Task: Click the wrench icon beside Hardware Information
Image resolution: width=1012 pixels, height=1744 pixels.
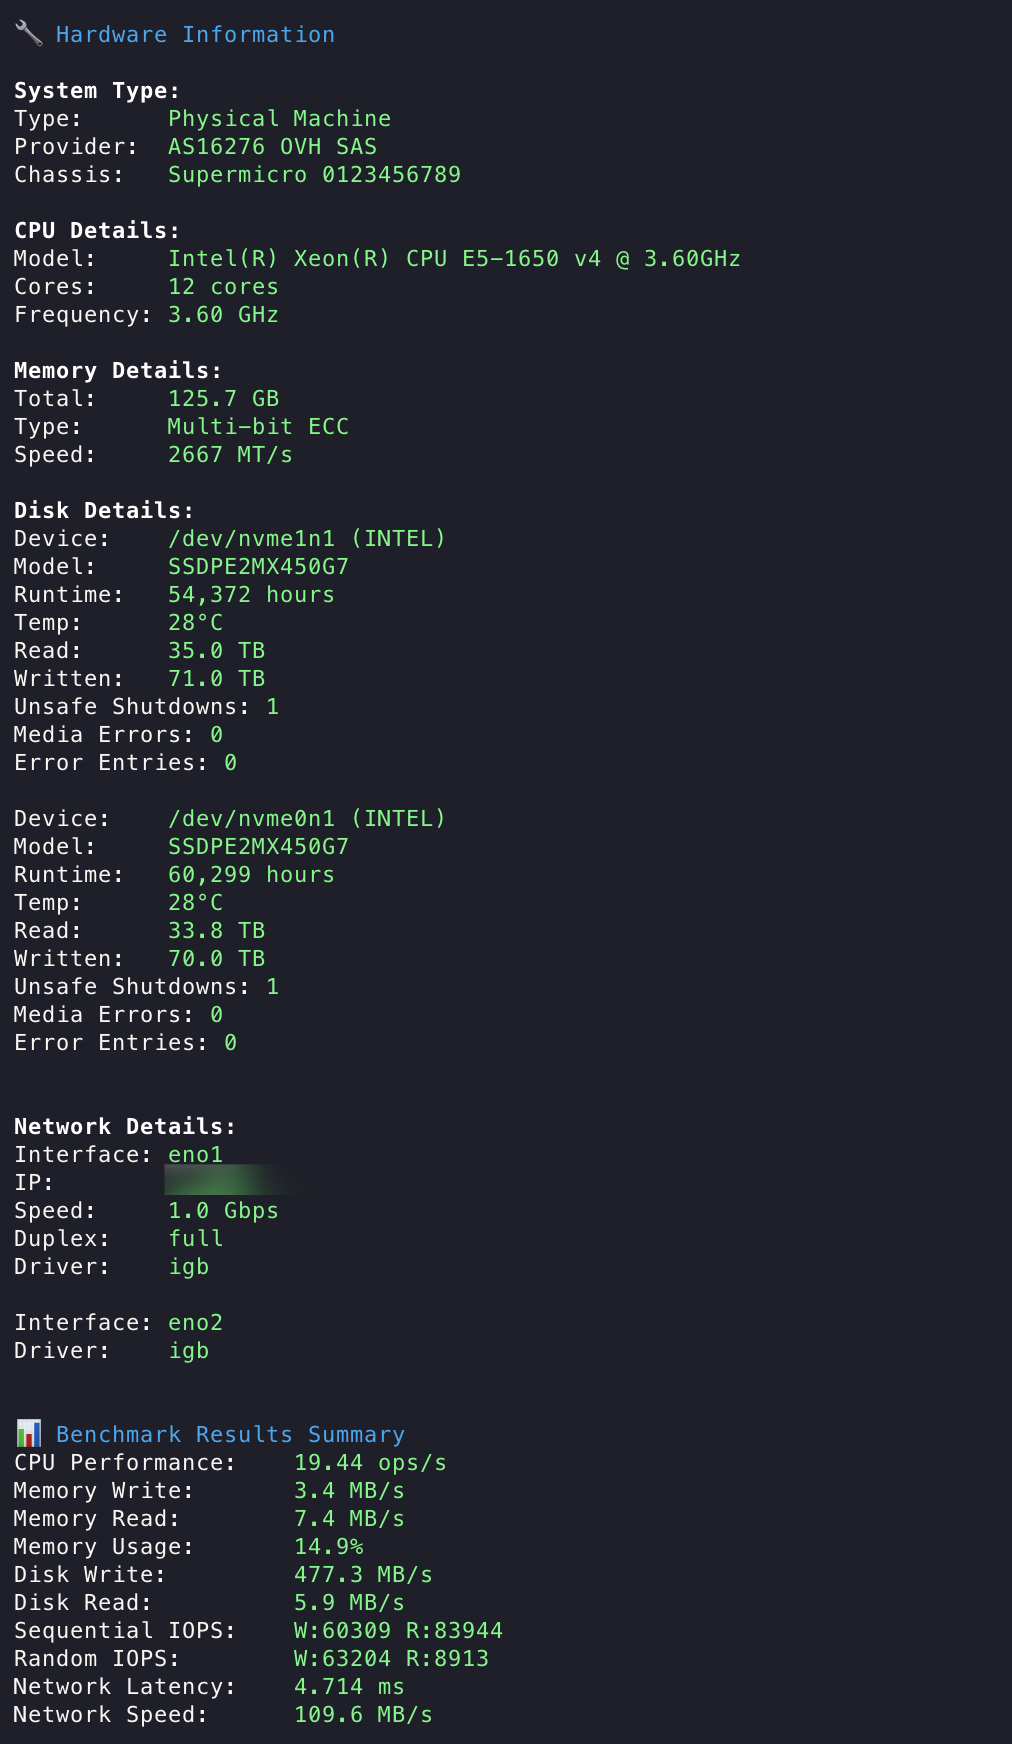Action: 29,34
